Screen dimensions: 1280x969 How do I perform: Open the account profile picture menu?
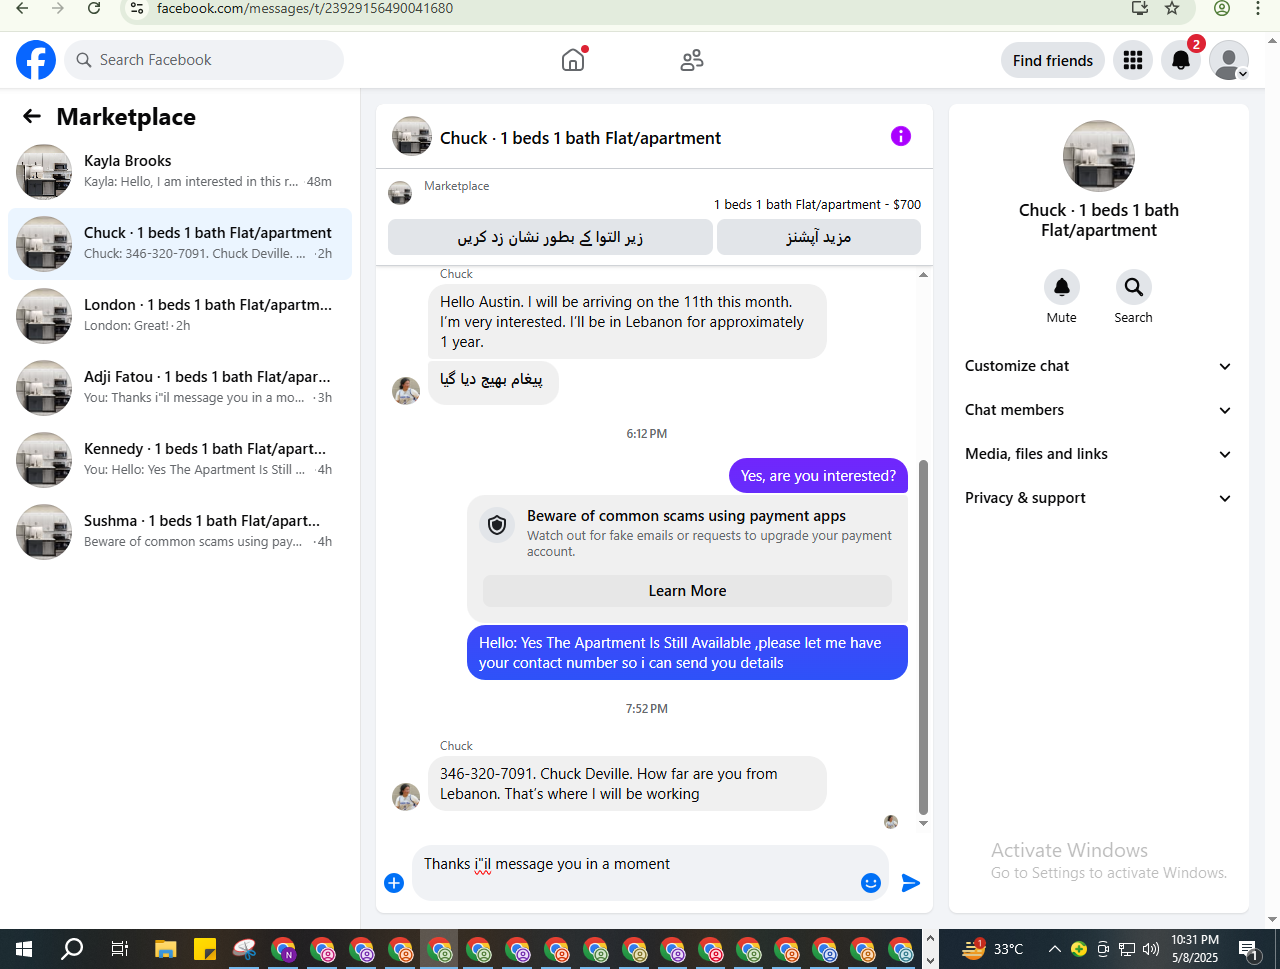click(x=1229, y=60)
